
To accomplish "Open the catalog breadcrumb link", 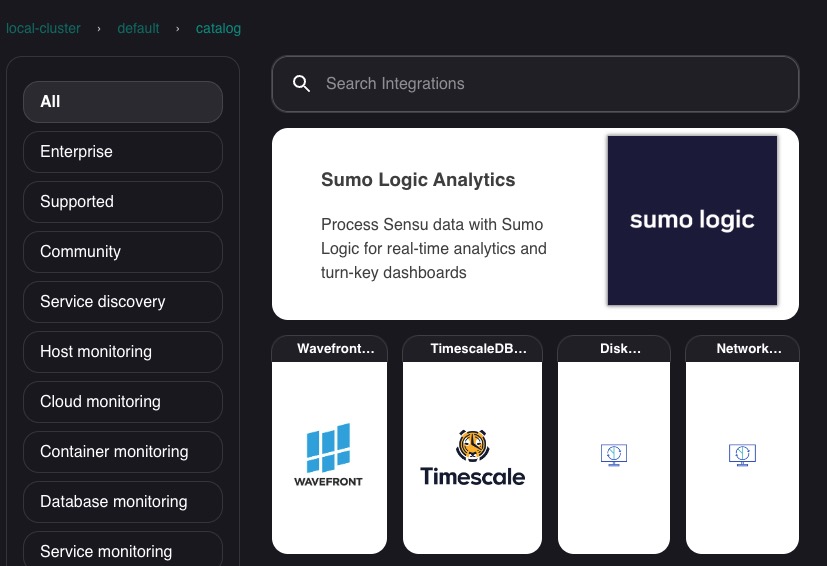I will [x=218, y=28].
